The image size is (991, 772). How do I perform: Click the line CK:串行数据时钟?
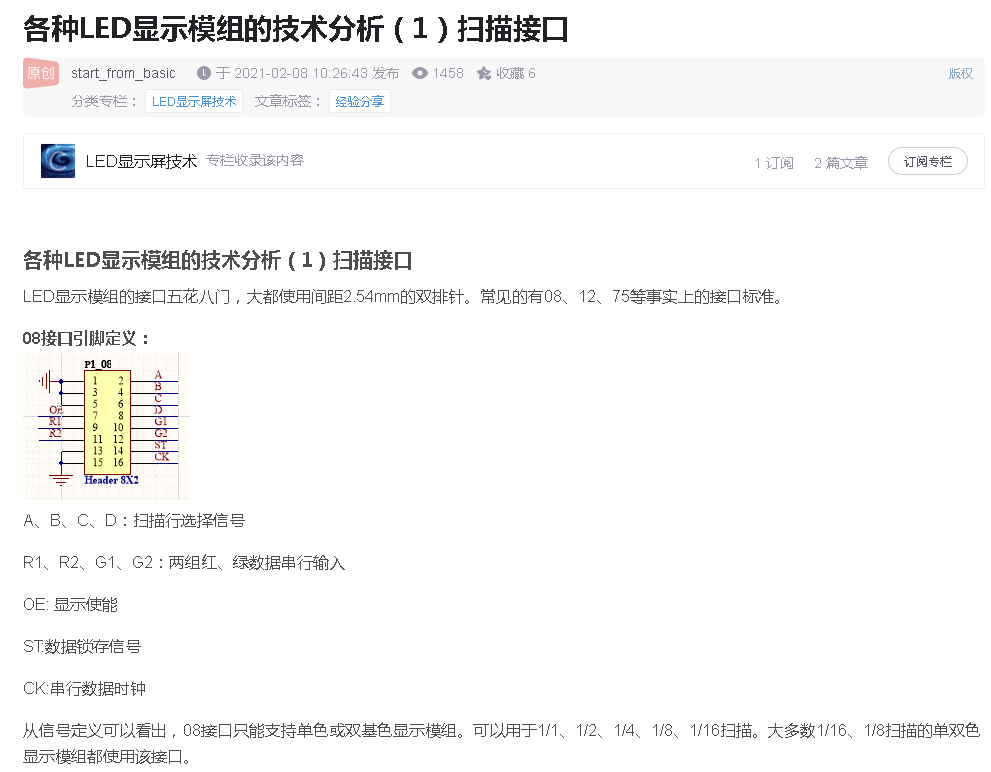85,689
